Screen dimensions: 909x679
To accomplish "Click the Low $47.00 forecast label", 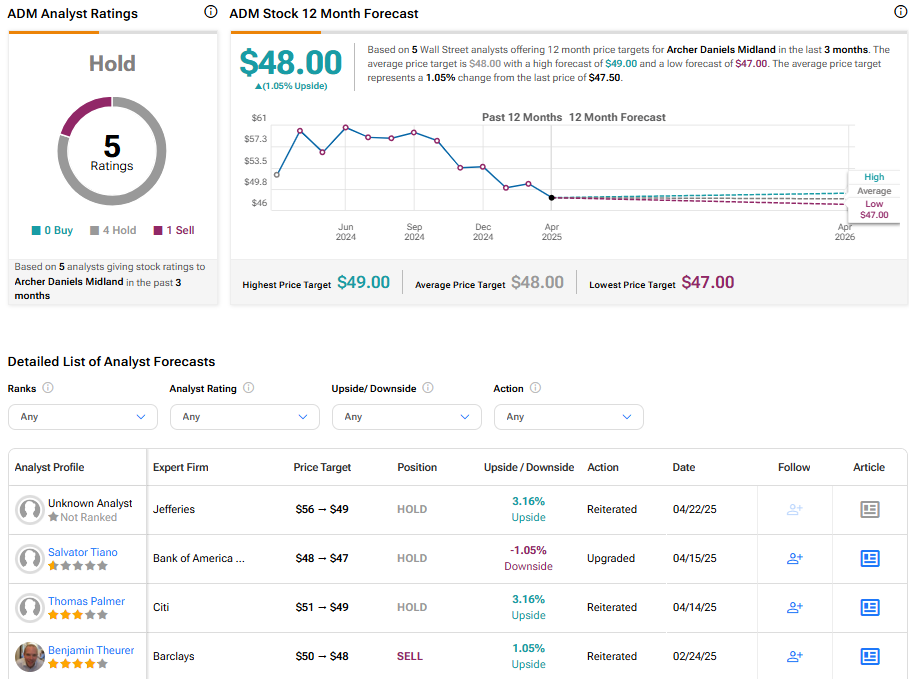I will coord(874,209).
